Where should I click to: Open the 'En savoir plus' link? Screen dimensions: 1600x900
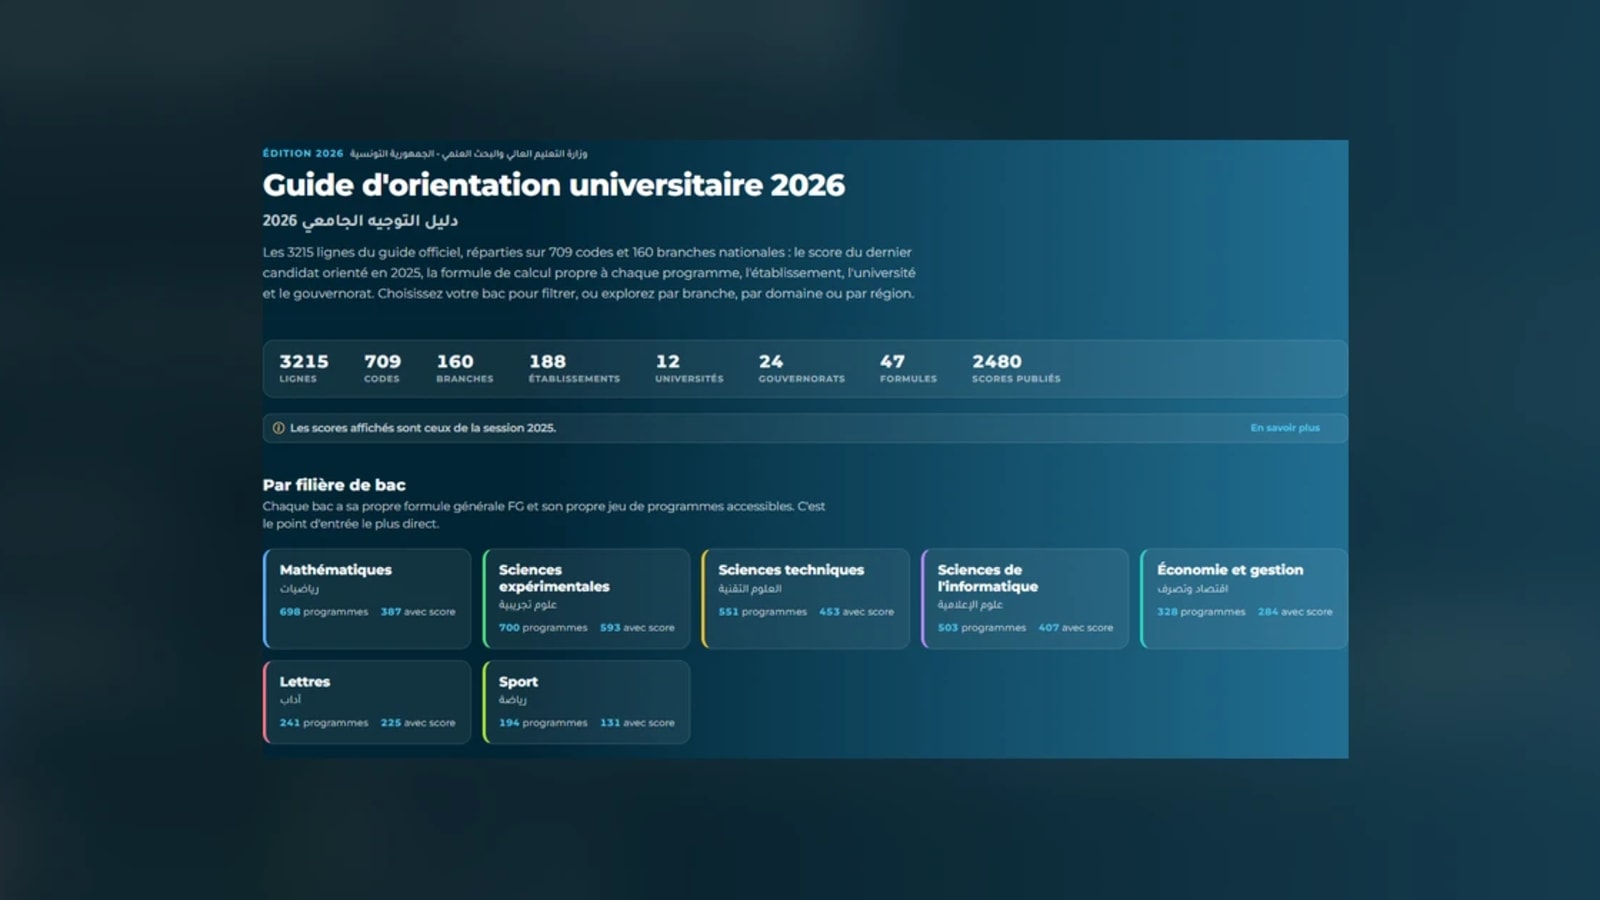tap(1285, 428)
